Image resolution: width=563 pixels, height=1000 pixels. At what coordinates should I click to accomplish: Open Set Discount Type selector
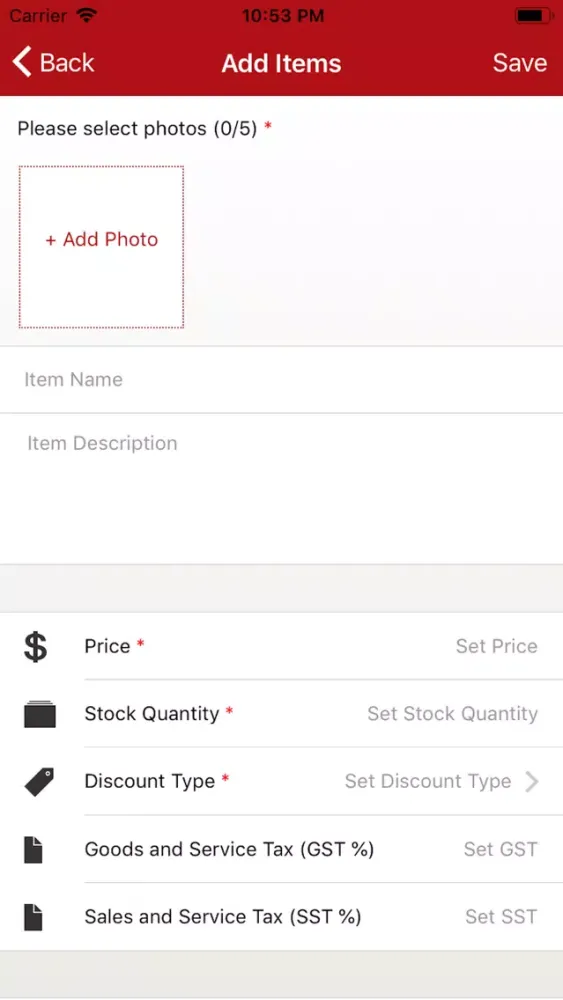(x=428, y=781)
